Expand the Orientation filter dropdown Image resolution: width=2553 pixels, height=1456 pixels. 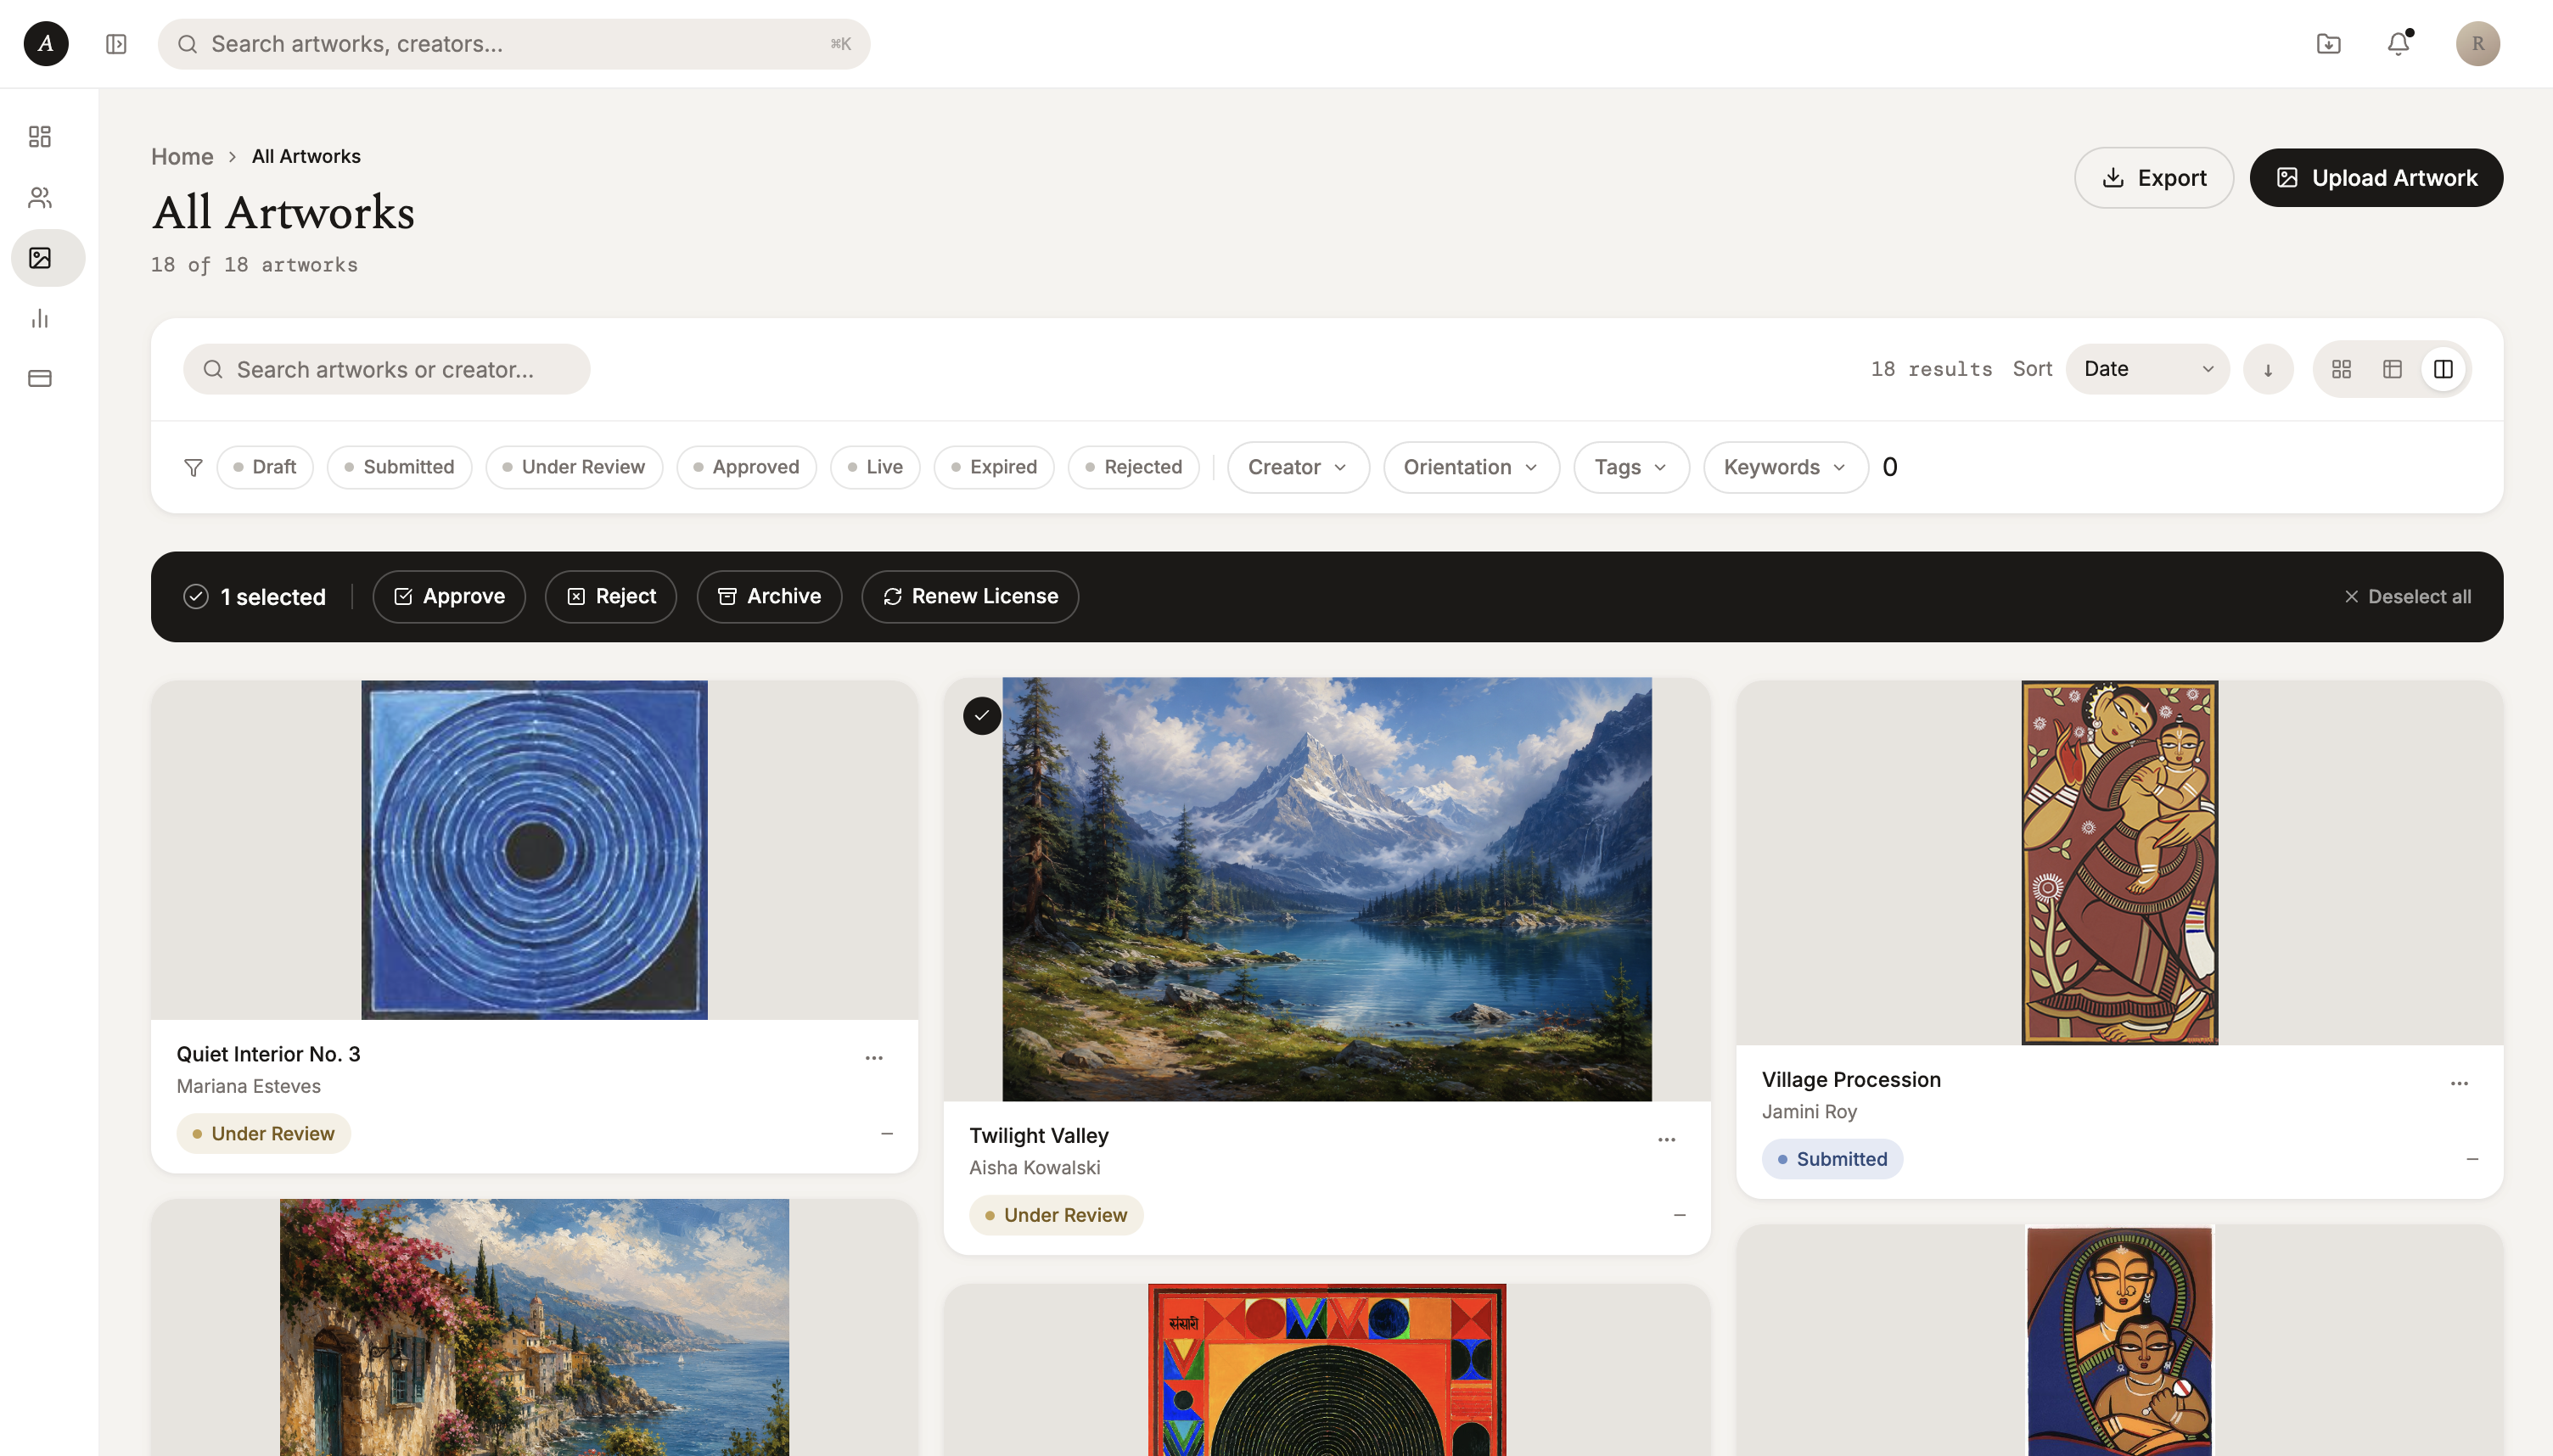(1470, 467)
